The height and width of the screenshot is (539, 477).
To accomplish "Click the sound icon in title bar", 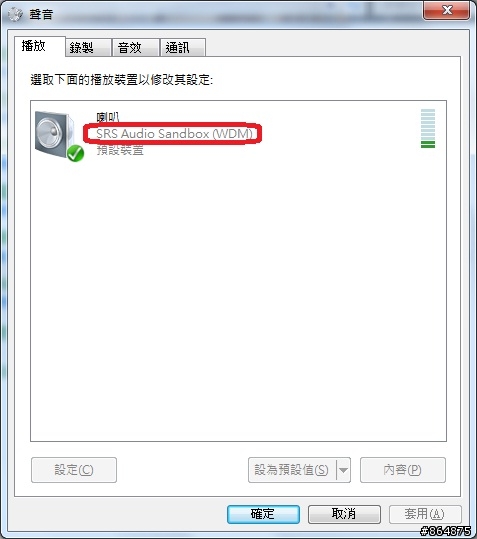I will click(15, 14).
